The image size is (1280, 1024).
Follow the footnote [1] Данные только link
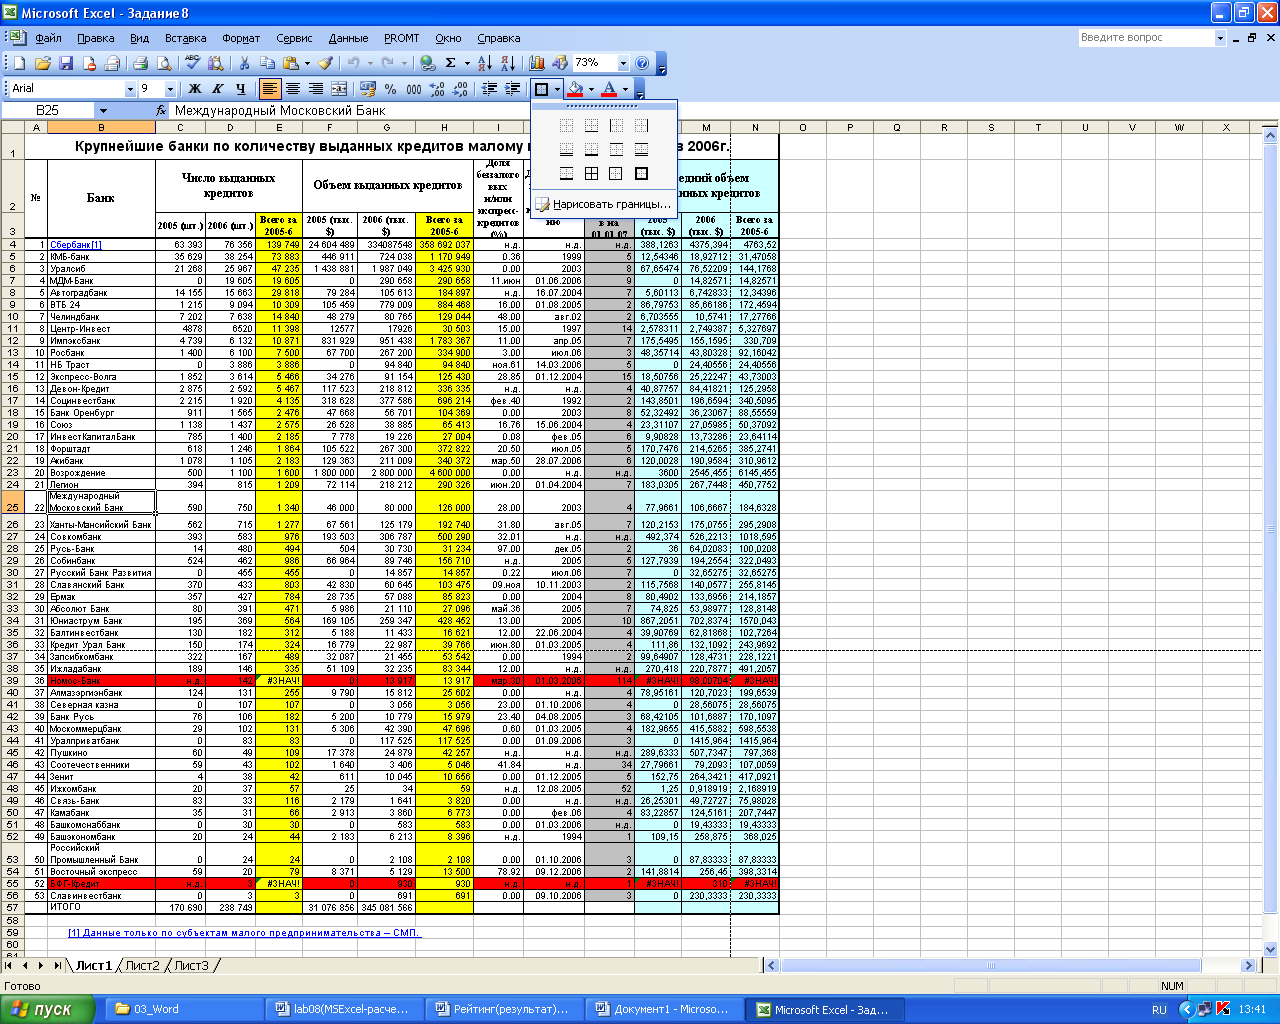pyautogui.click(x=244, y=933)
